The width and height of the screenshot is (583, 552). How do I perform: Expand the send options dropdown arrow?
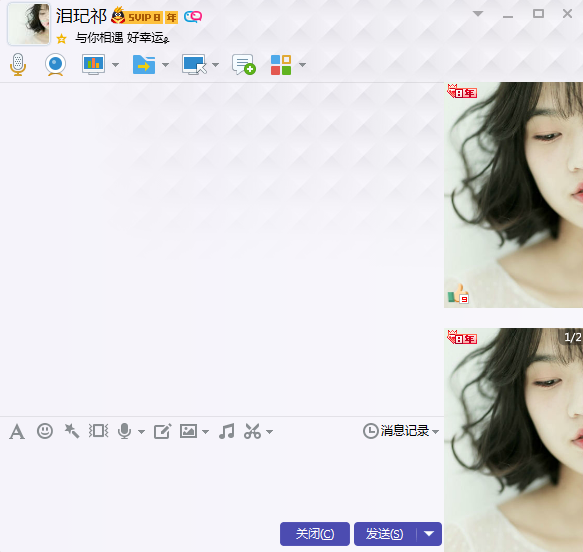[x=429, y=534]
